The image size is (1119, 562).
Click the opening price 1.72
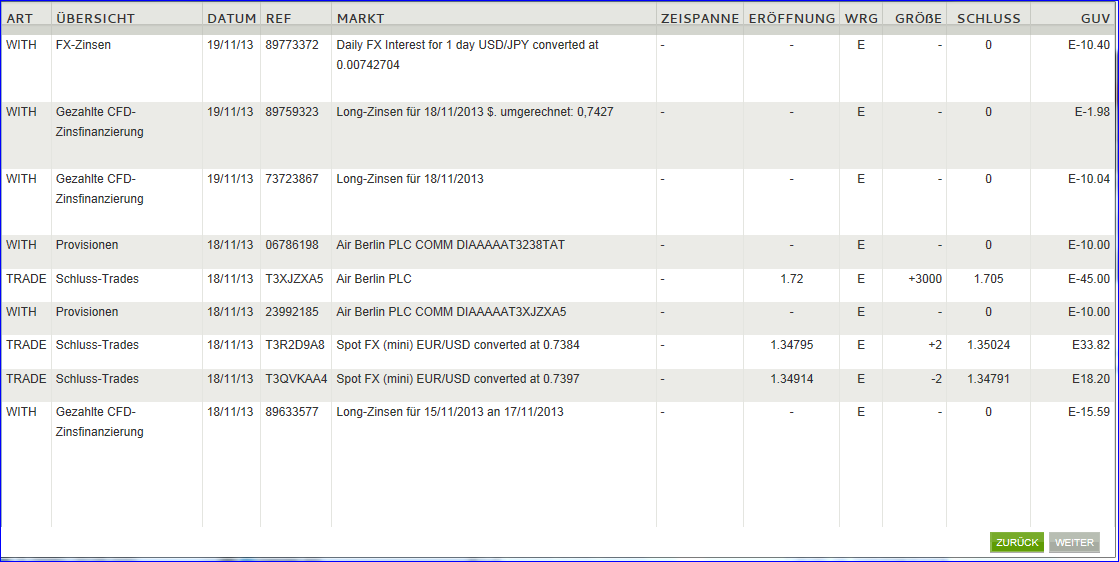[x=791, y=279]
